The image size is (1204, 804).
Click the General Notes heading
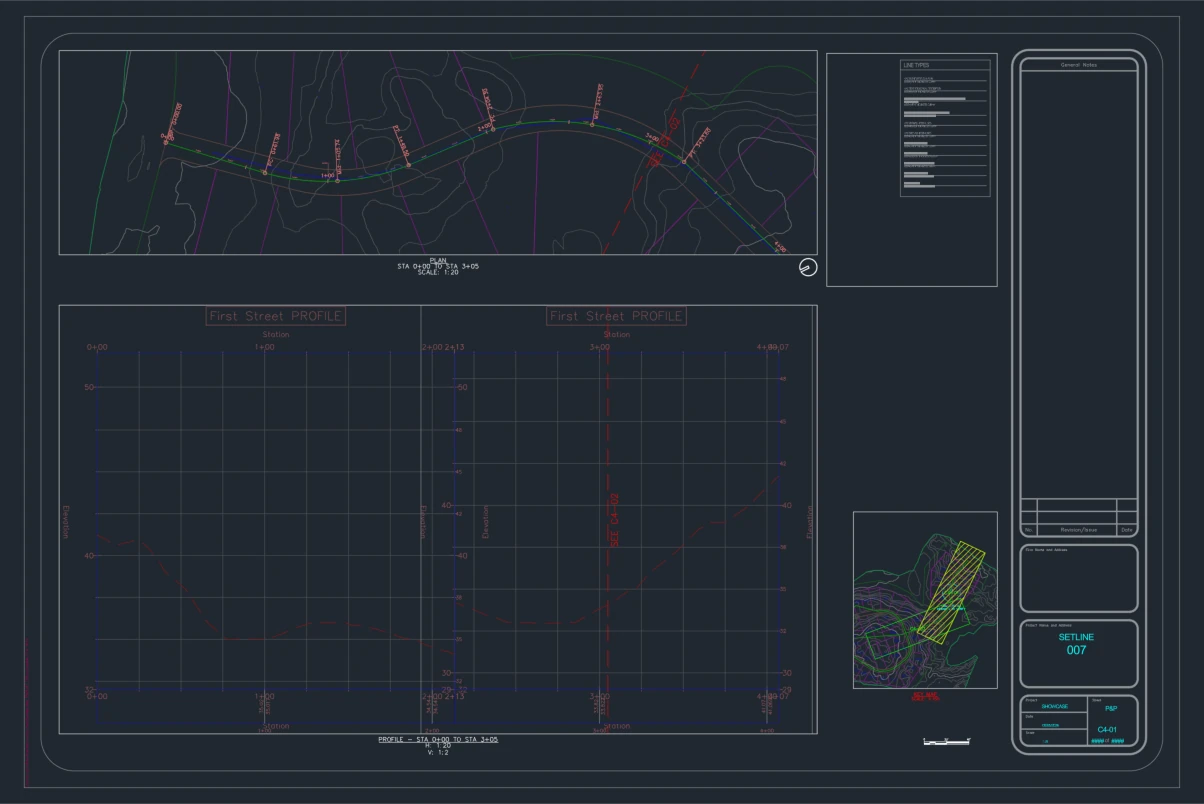(1079, 65)
